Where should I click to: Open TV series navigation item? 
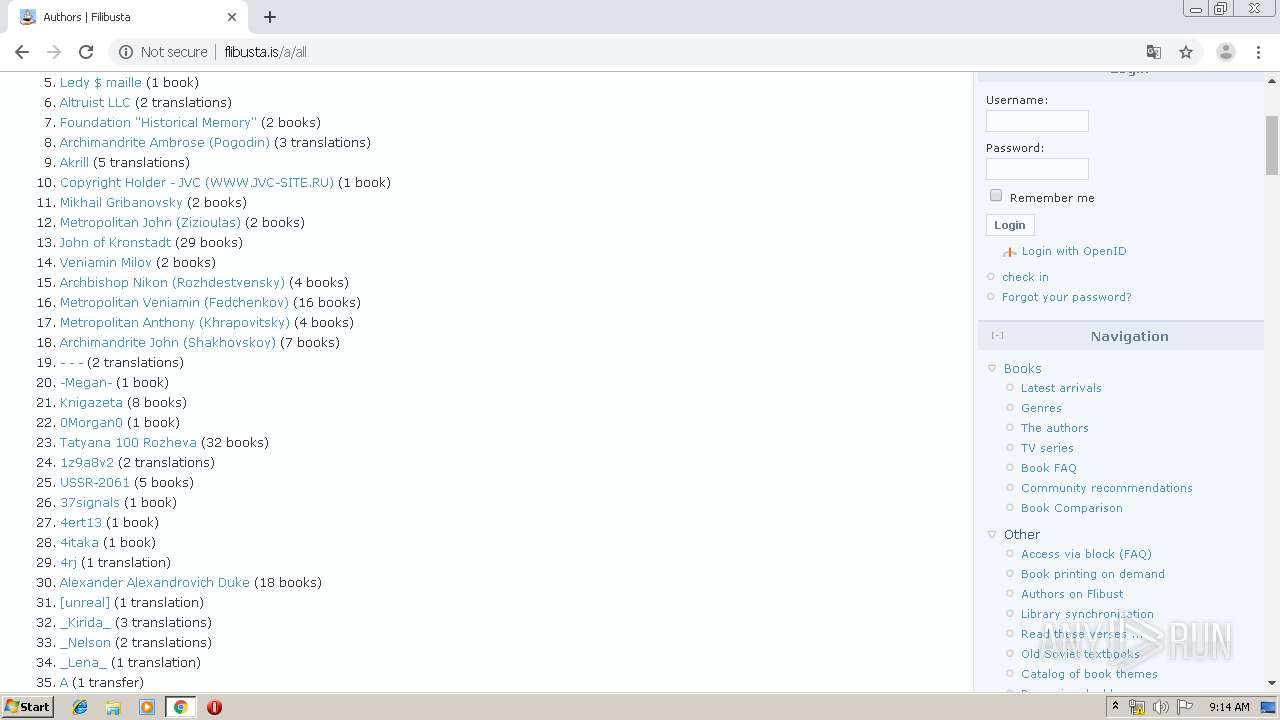[1047, 448]
